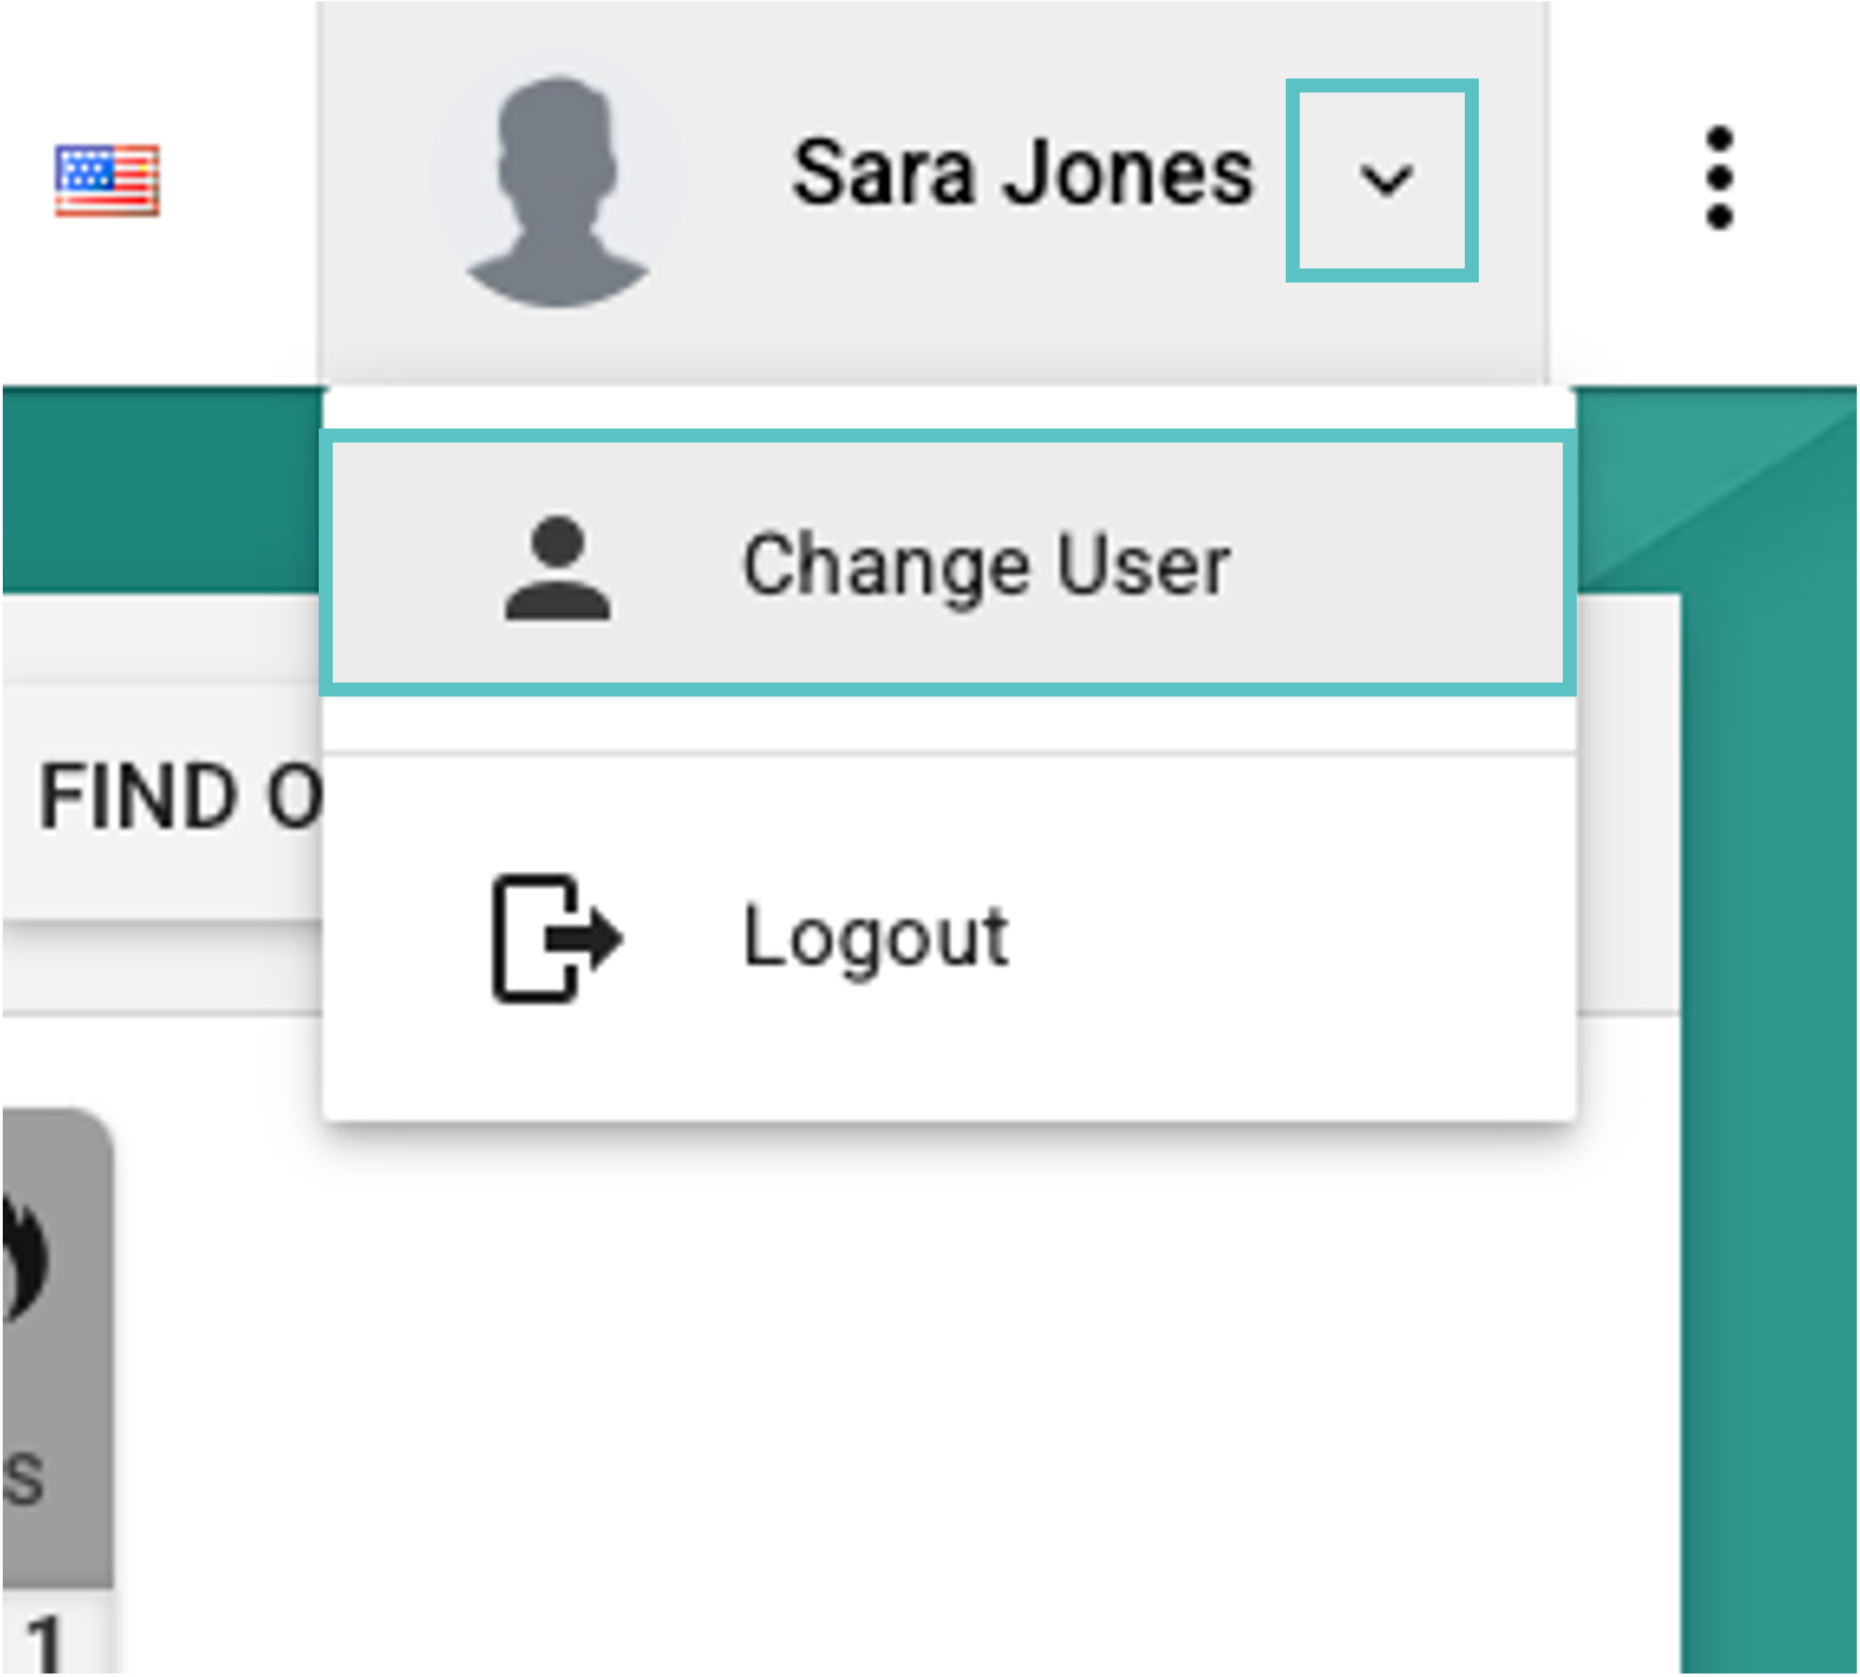Collapse the chevron next to Sara Jones
Screen dimensions: 1860x1677
pyautogui.click(x=1384, y=180)
